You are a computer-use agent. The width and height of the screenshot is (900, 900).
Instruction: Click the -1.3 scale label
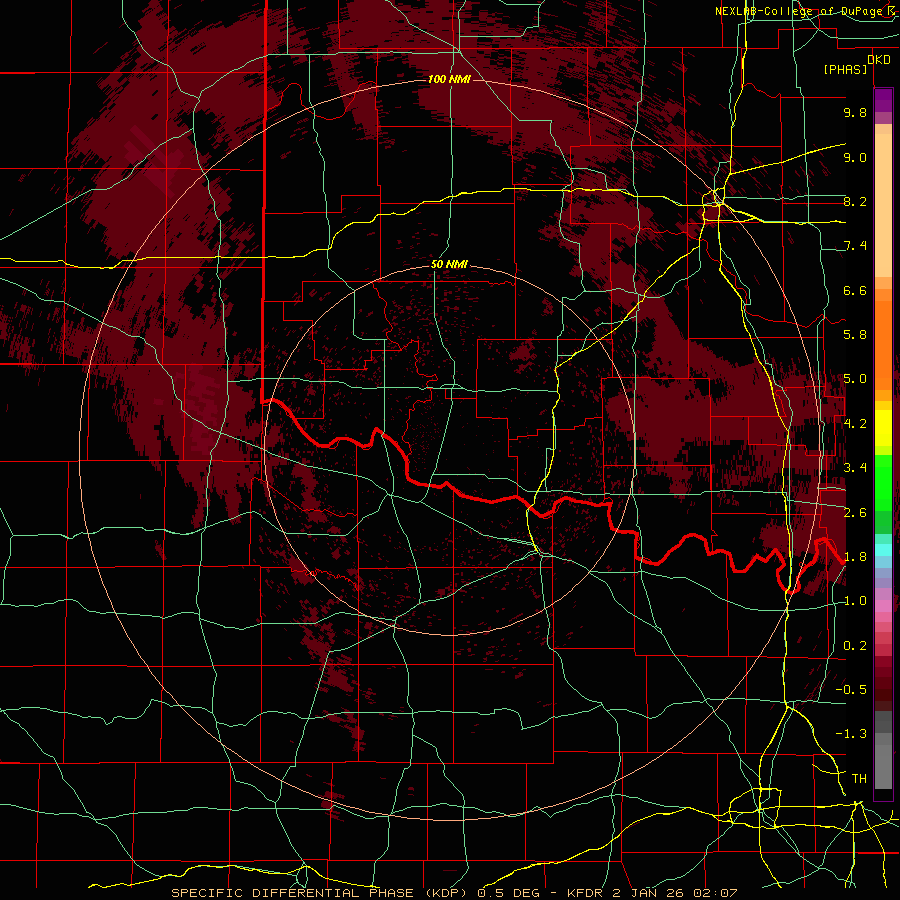click(x=851, y=734)
